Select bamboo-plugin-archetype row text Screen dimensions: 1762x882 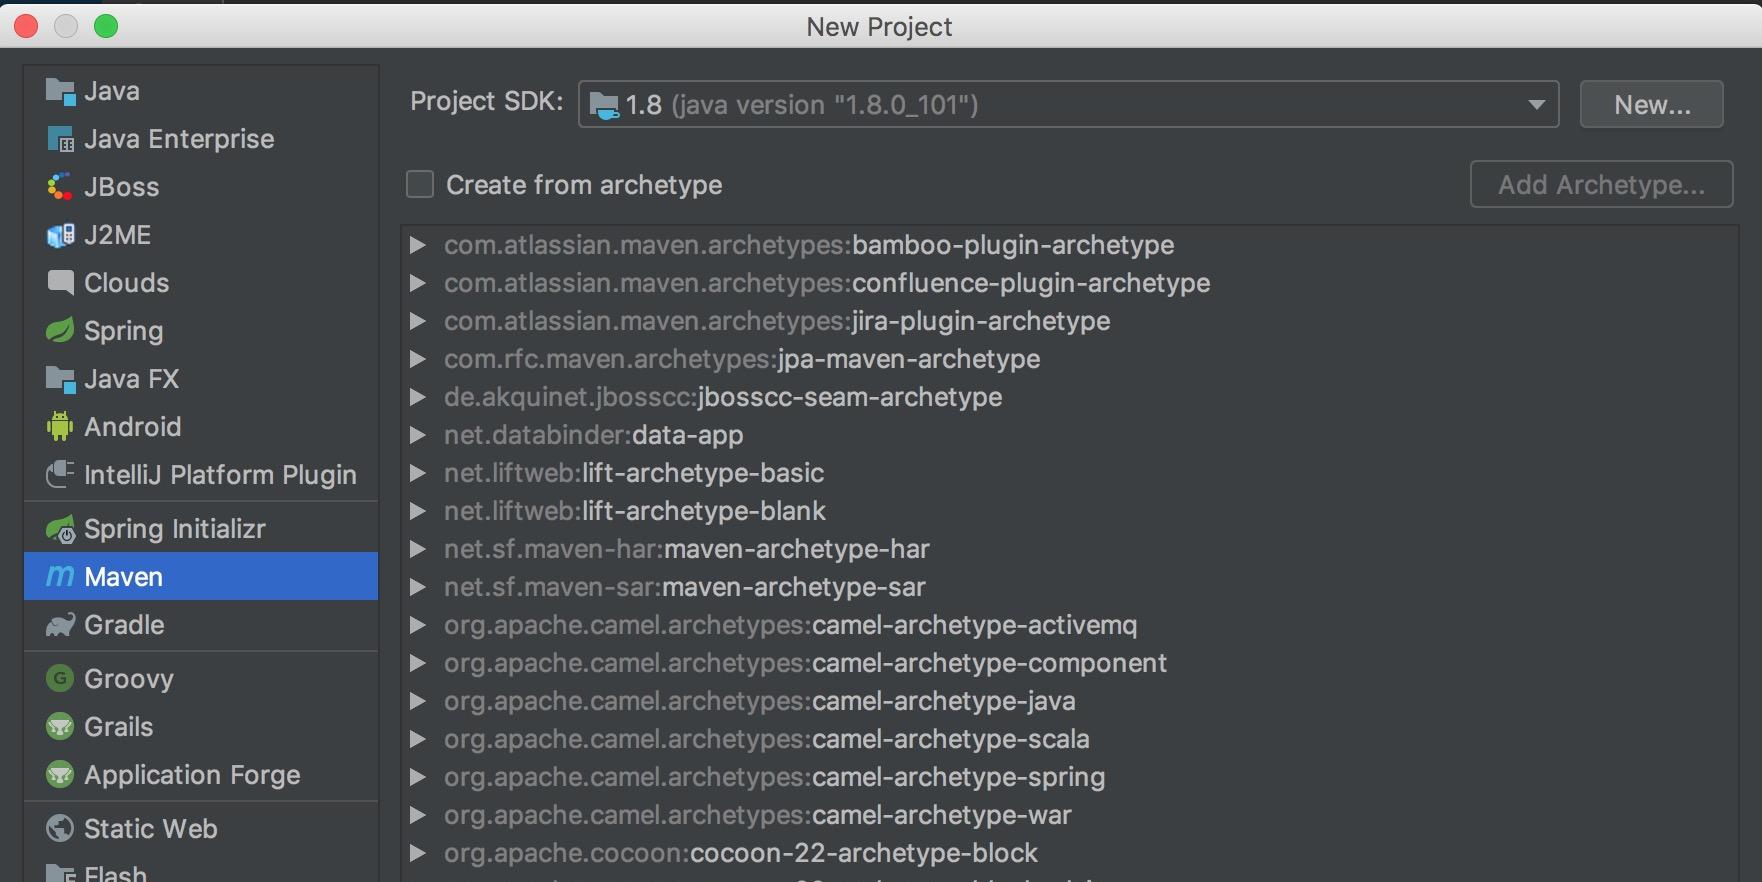coord(809,245)
